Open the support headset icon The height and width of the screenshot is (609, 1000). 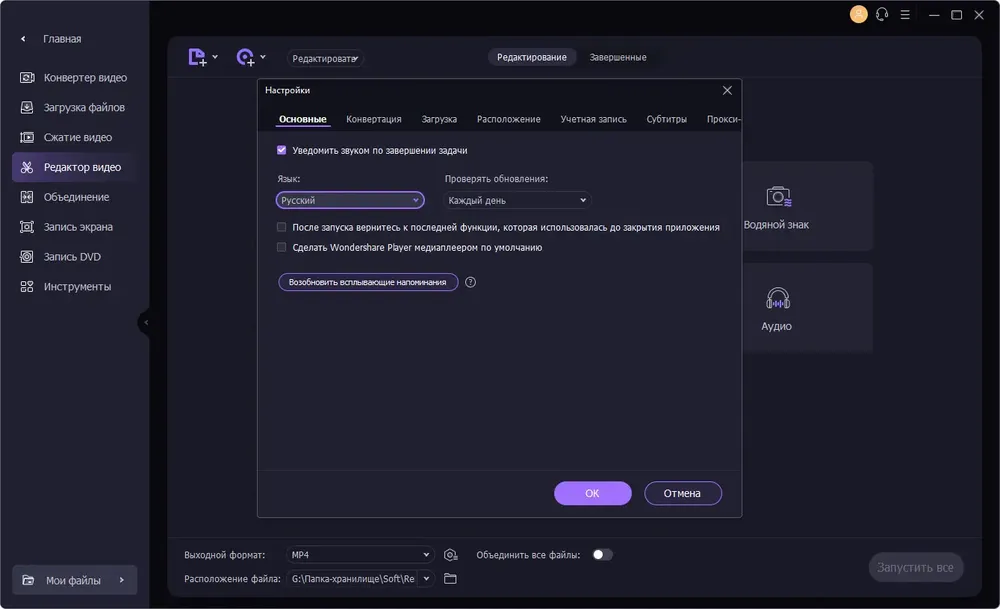(x=882, y=14)
